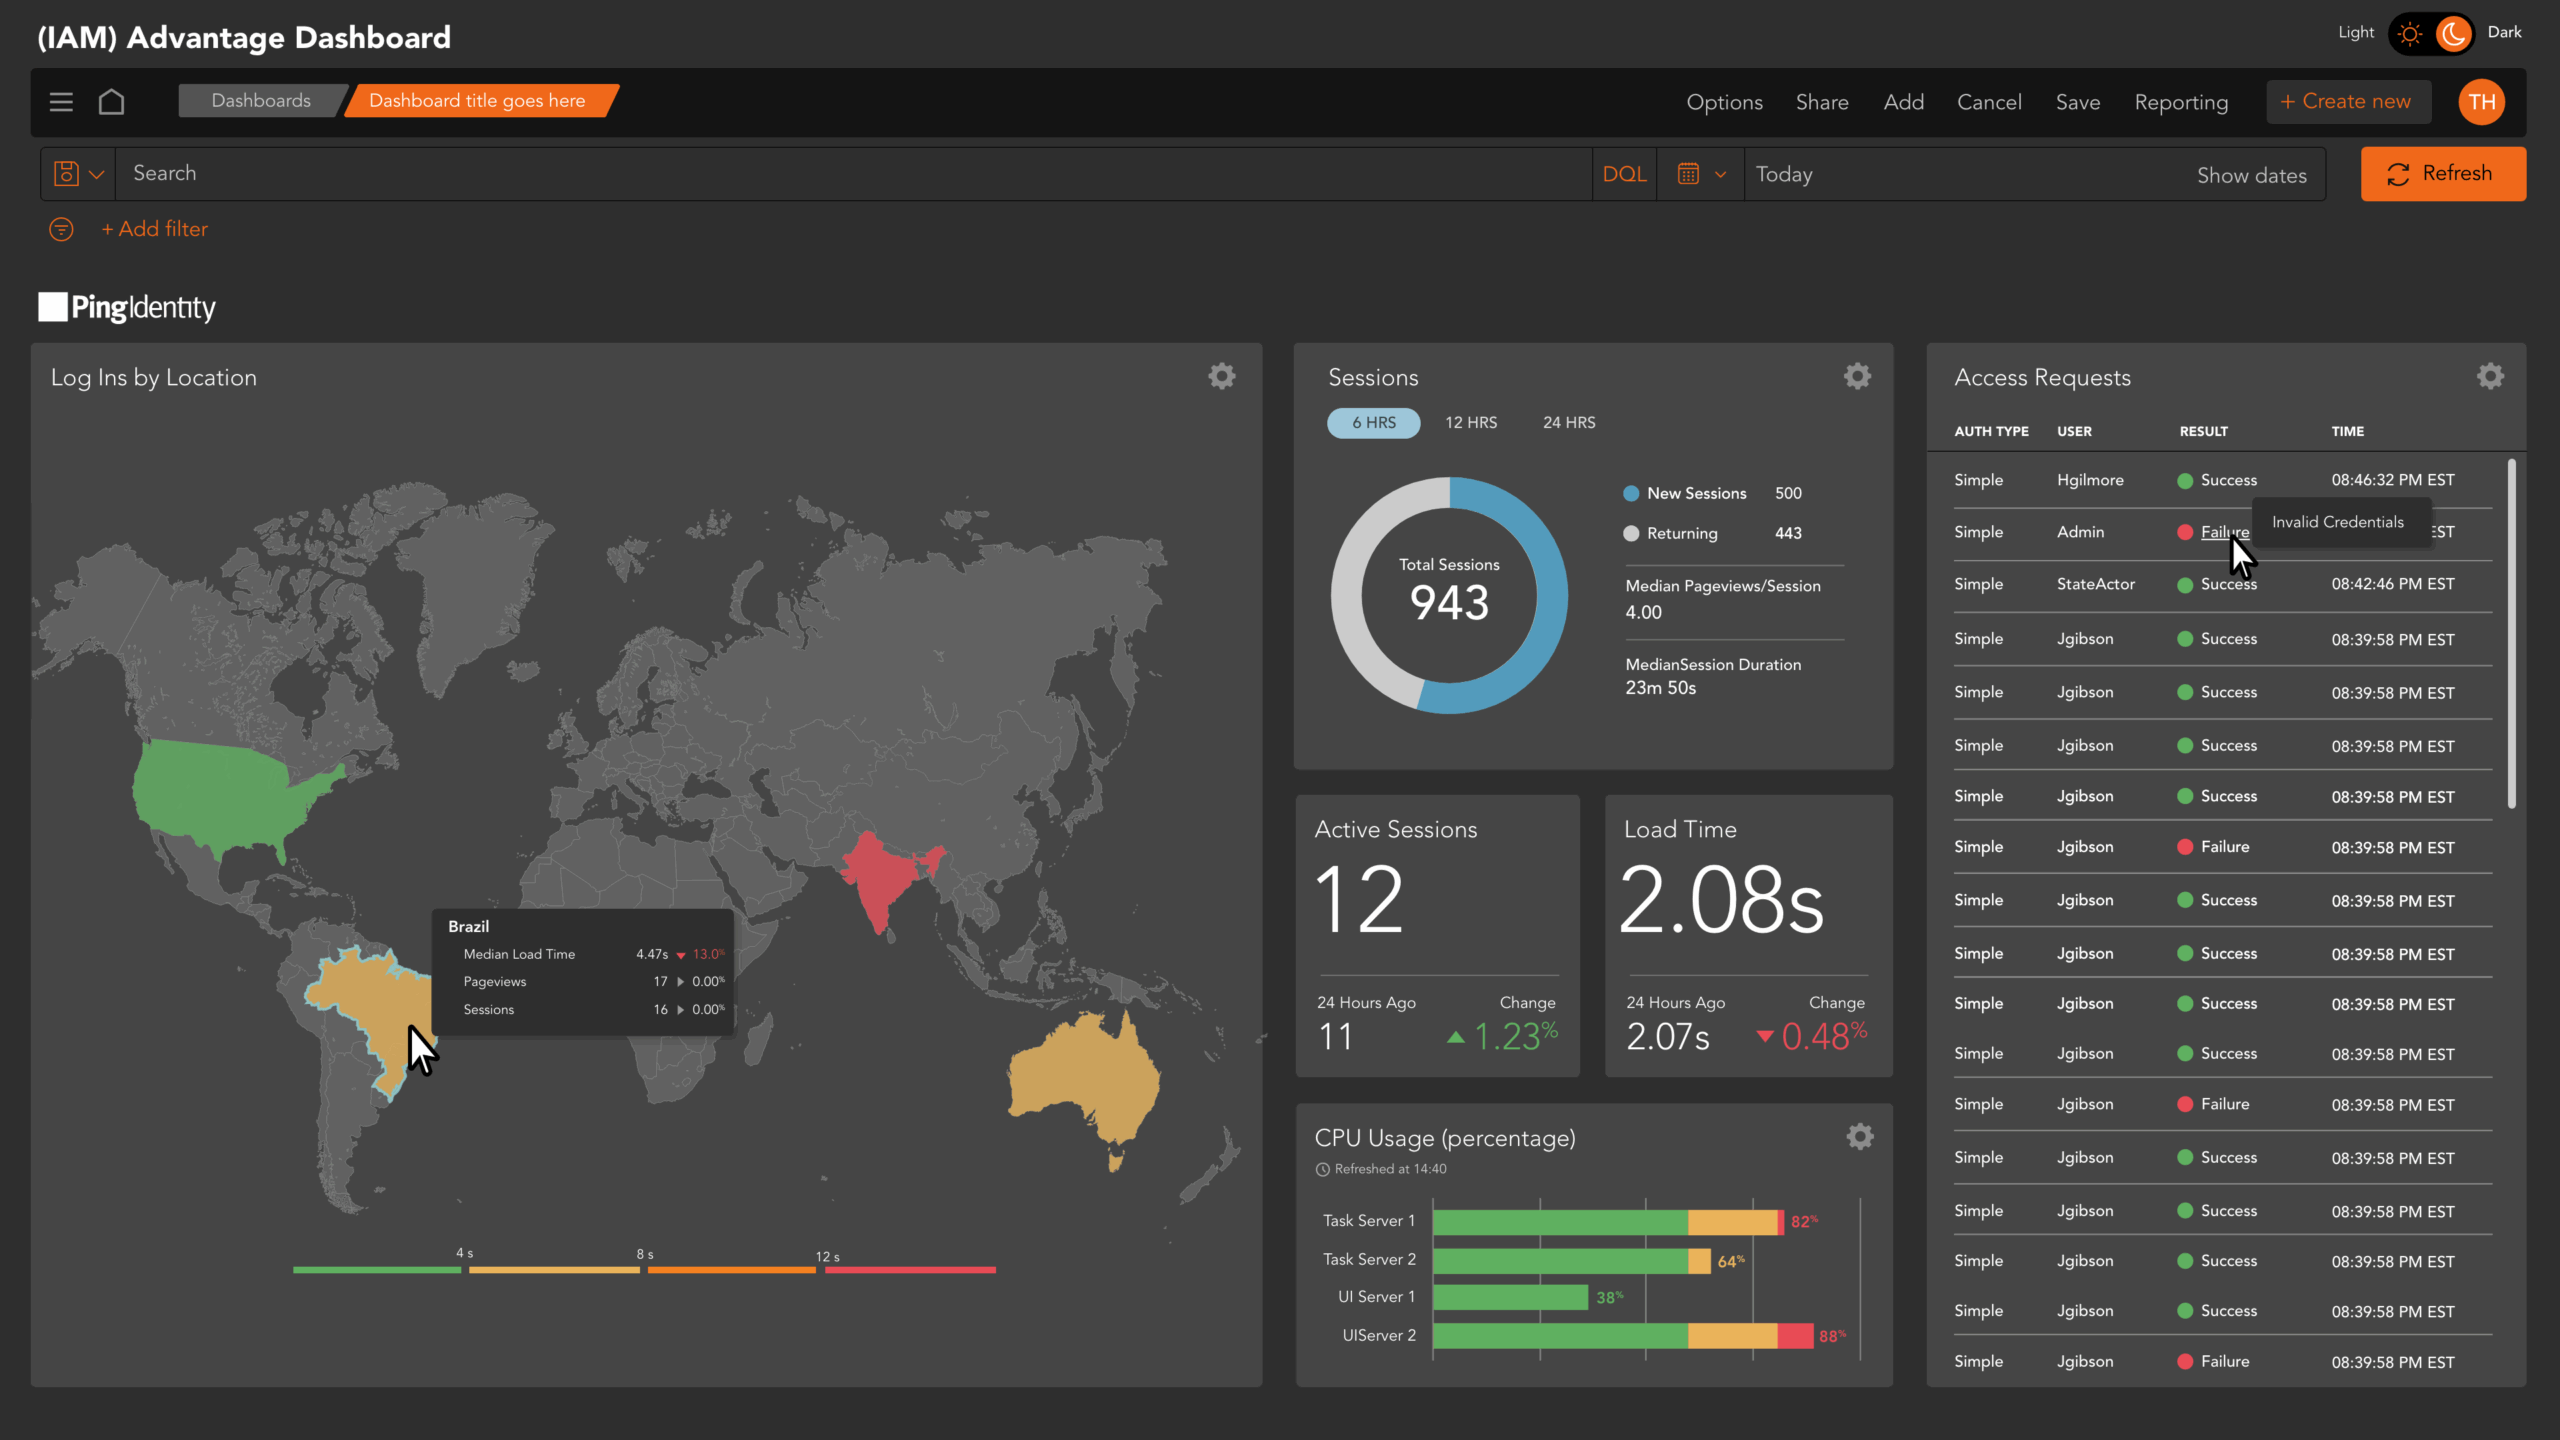The image size is (2560, 1440).
Task: Select Dark theme moon toggle
Action: pyautogui.click(x=2452, y=34)
